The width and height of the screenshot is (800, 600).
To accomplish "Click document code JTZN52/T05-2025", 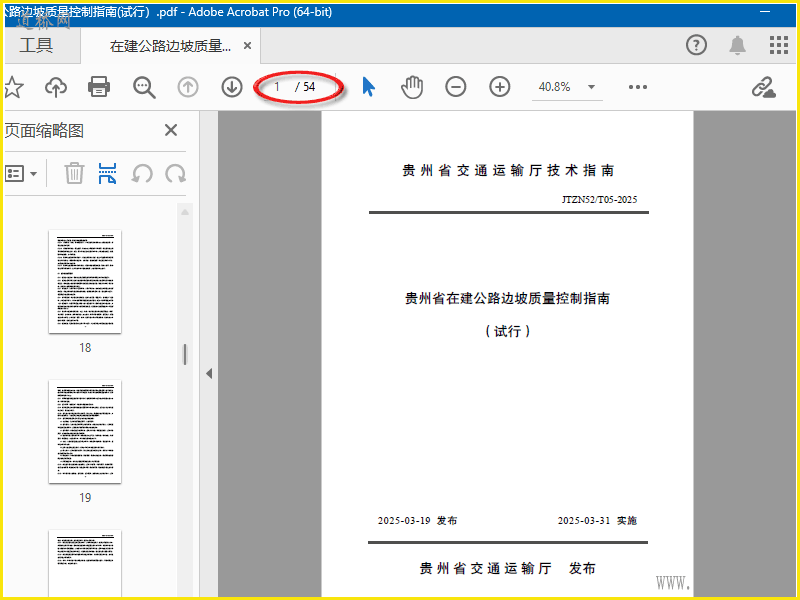I will 599,199.
